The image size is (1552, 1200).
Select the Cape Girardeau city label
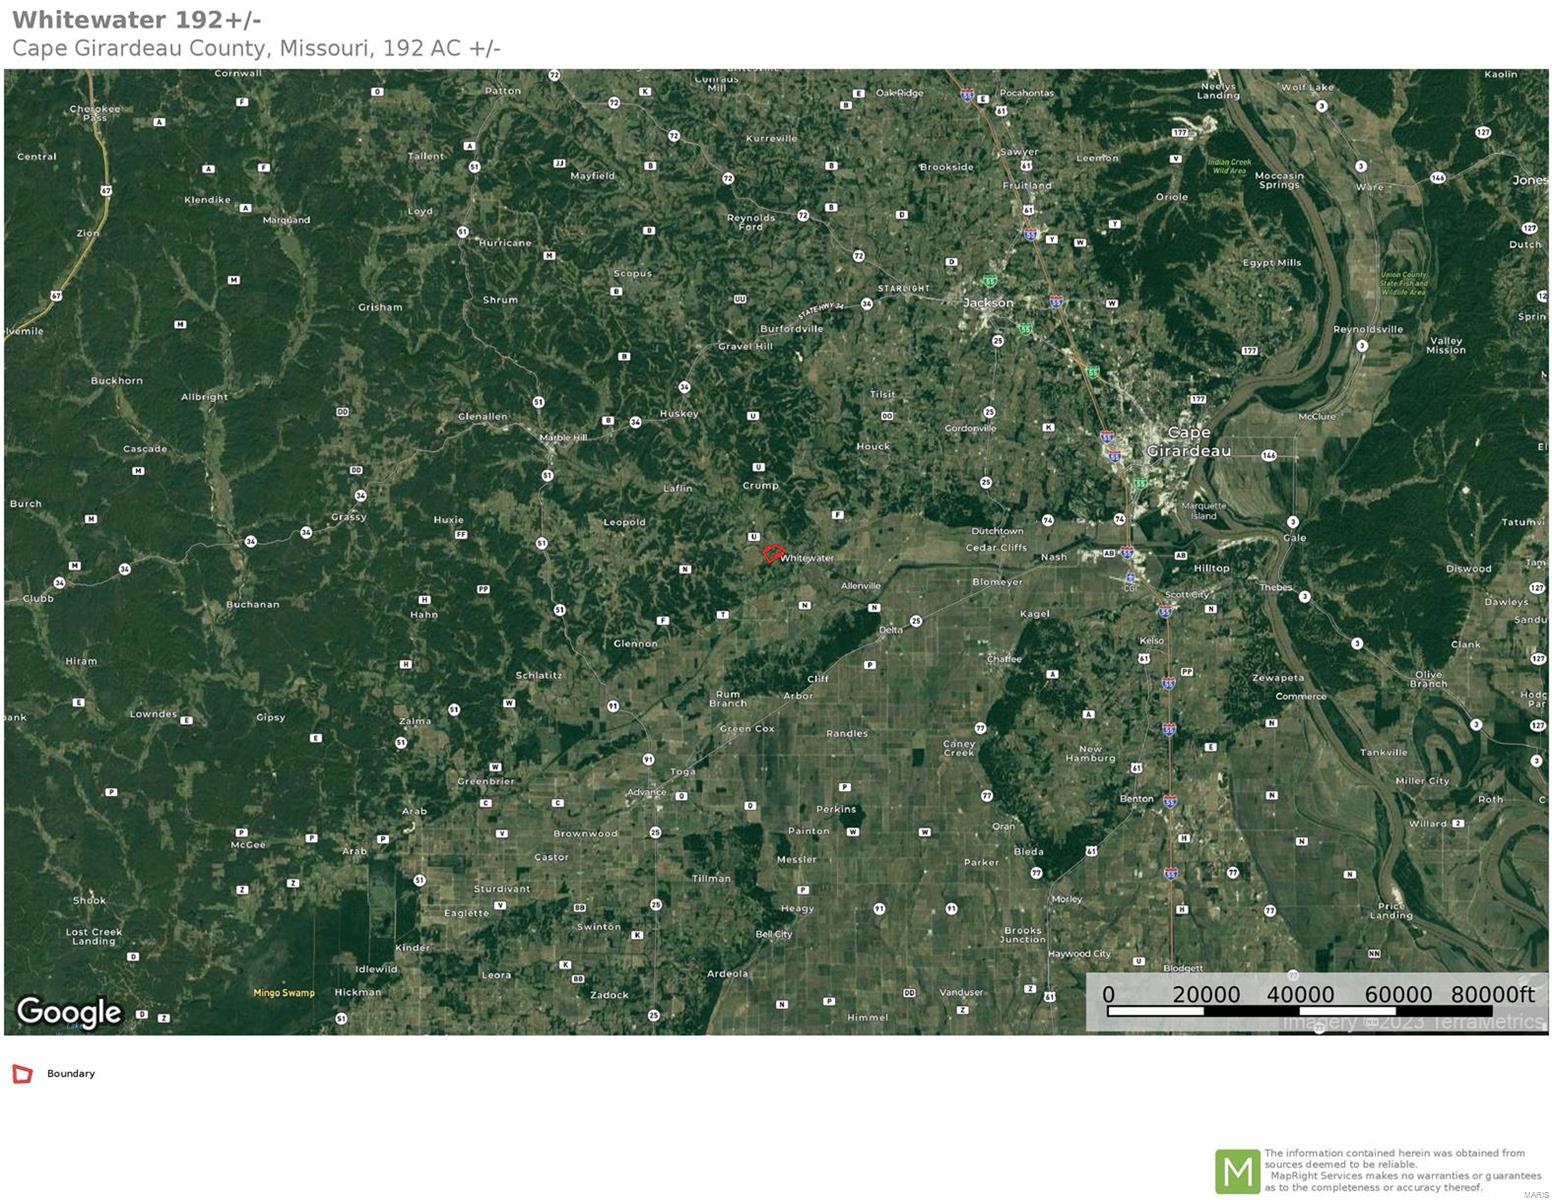pos(1188,442)
